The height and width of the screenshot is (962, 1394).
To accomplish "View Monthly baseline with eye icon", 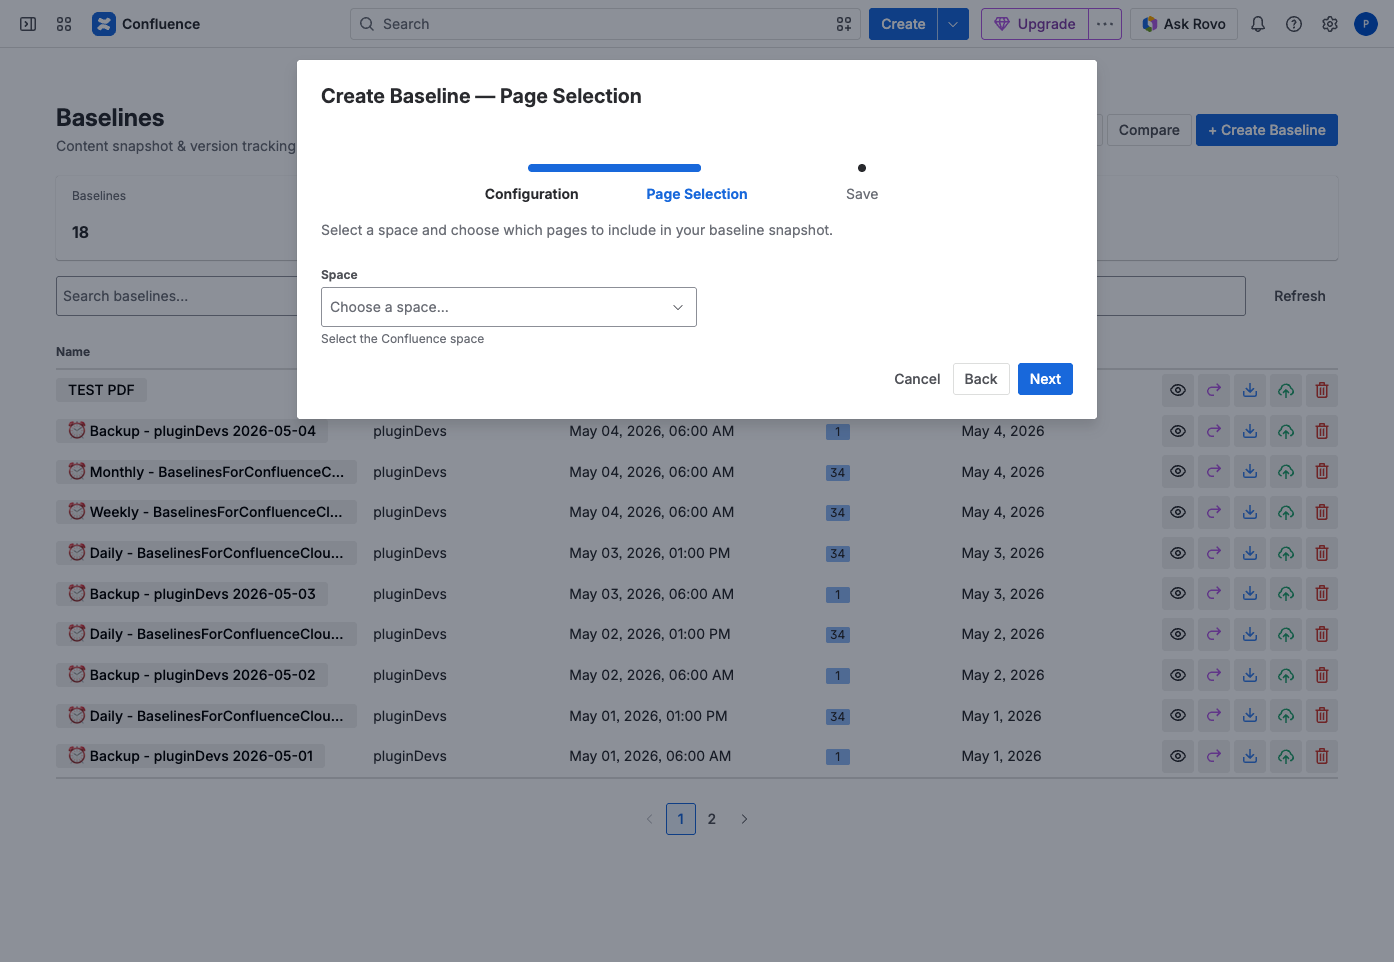I will (1178, 471).
